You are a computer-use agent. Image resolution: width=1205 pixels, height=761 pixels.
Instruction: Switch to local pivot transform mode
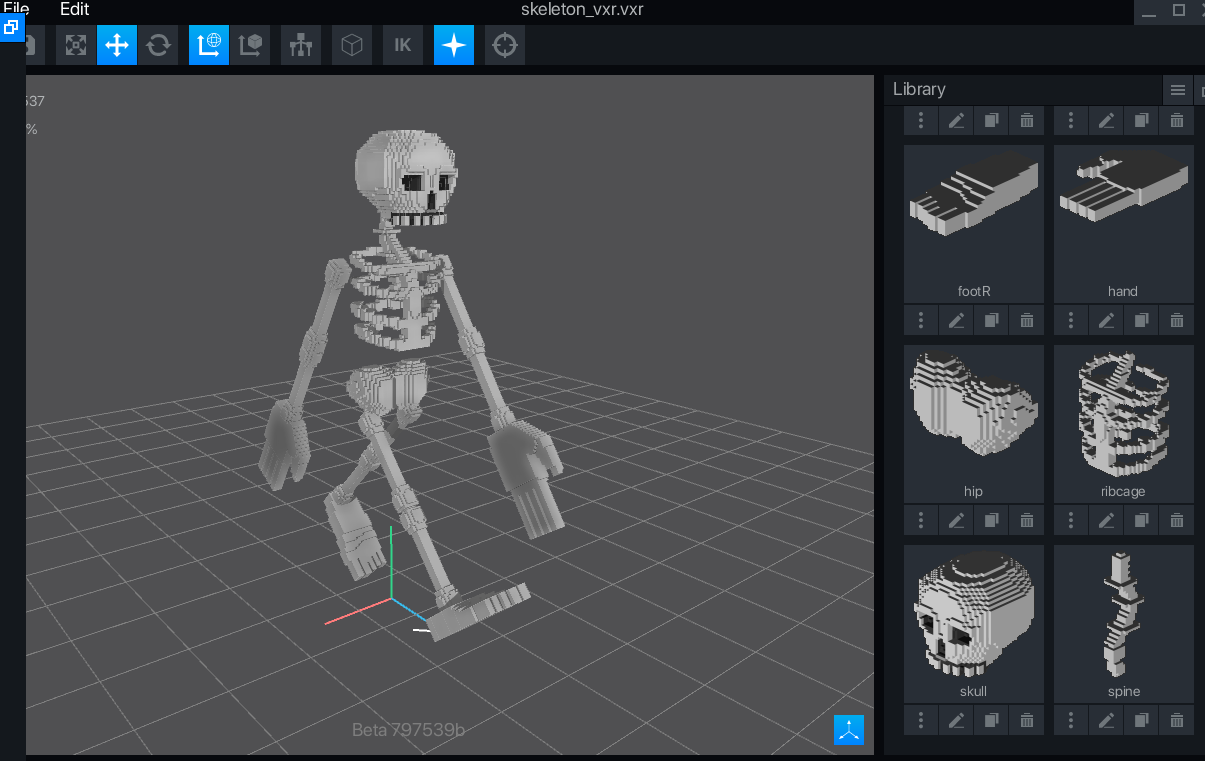click(251, 44)
